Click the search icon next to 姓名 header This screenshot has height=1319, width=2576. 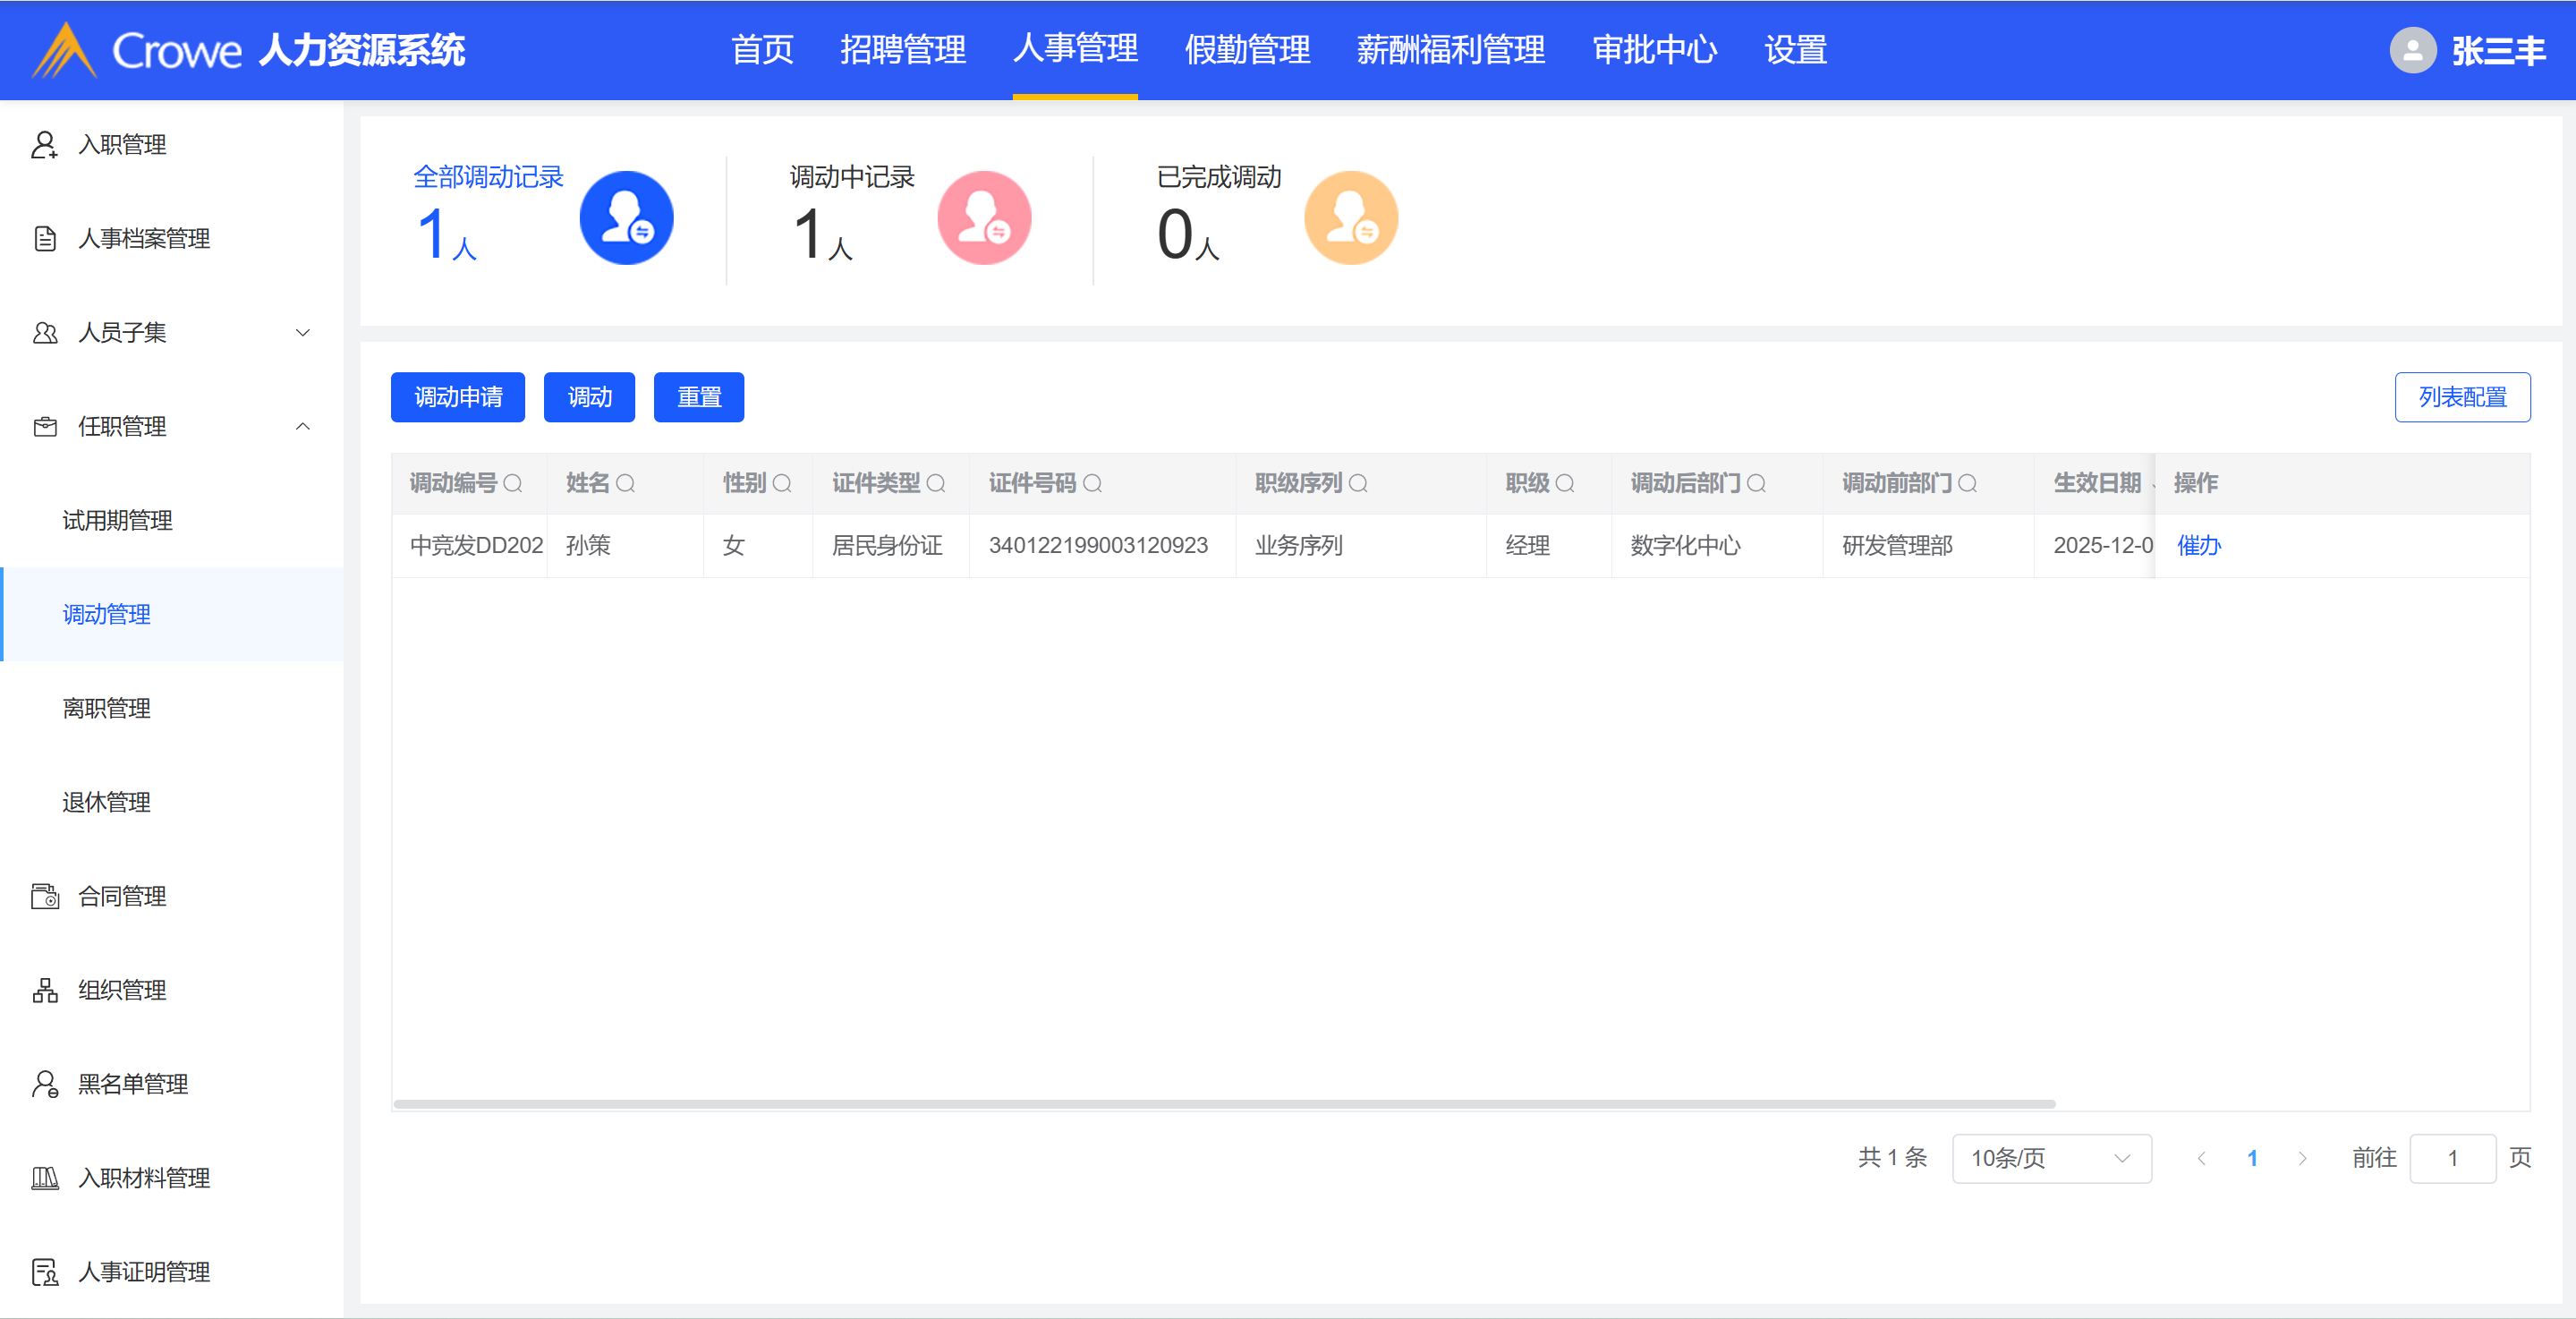[x=626, y=484]
